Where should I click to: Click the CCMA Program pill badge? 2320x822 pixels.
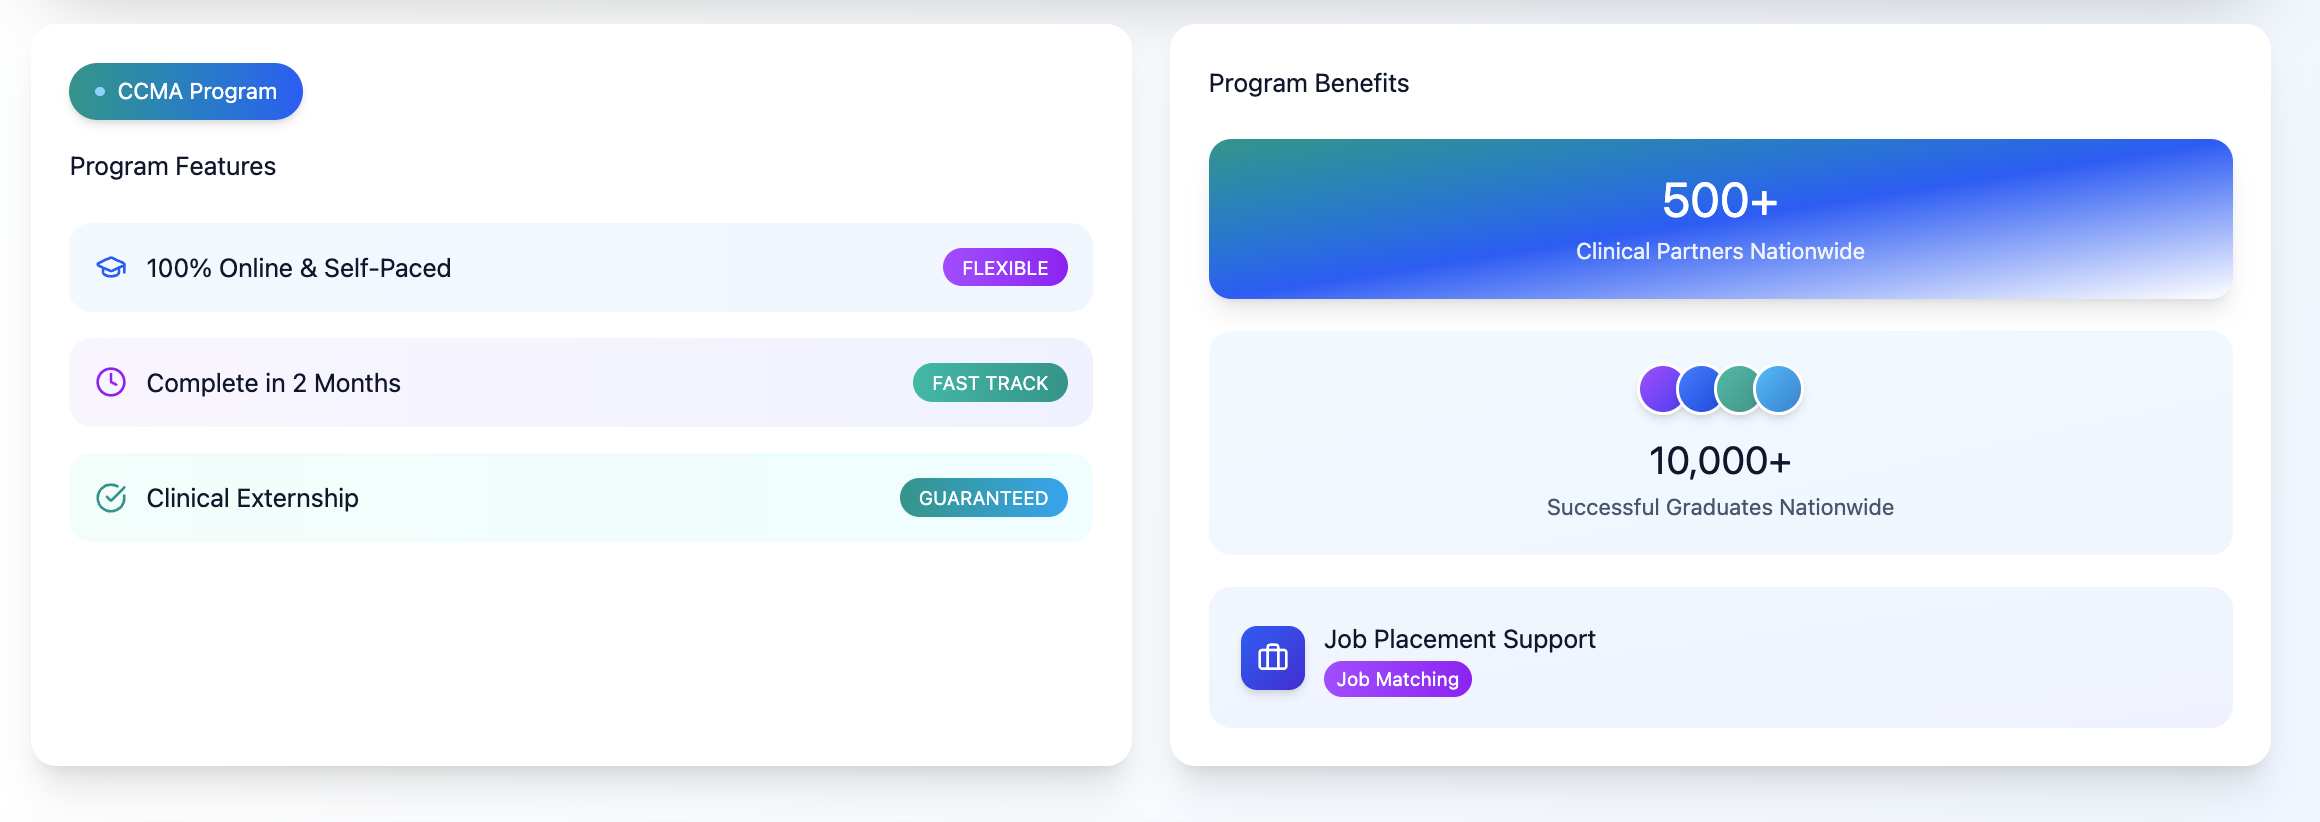pyautogui.click(x=186, y=91)
